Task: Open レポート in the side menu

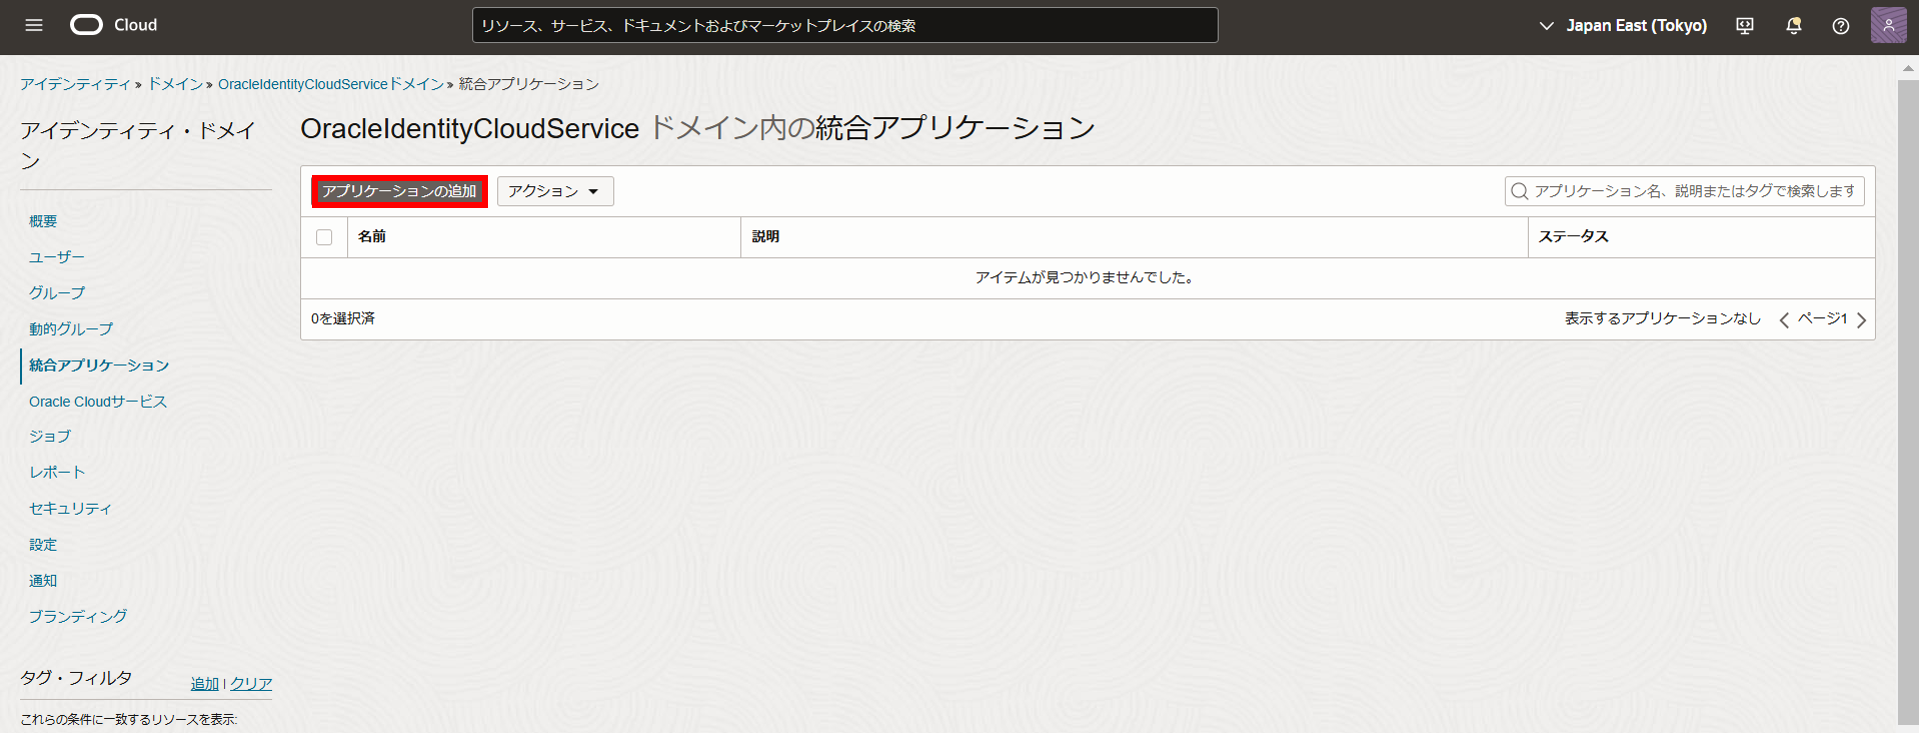Action: click(x=57, y=472)
